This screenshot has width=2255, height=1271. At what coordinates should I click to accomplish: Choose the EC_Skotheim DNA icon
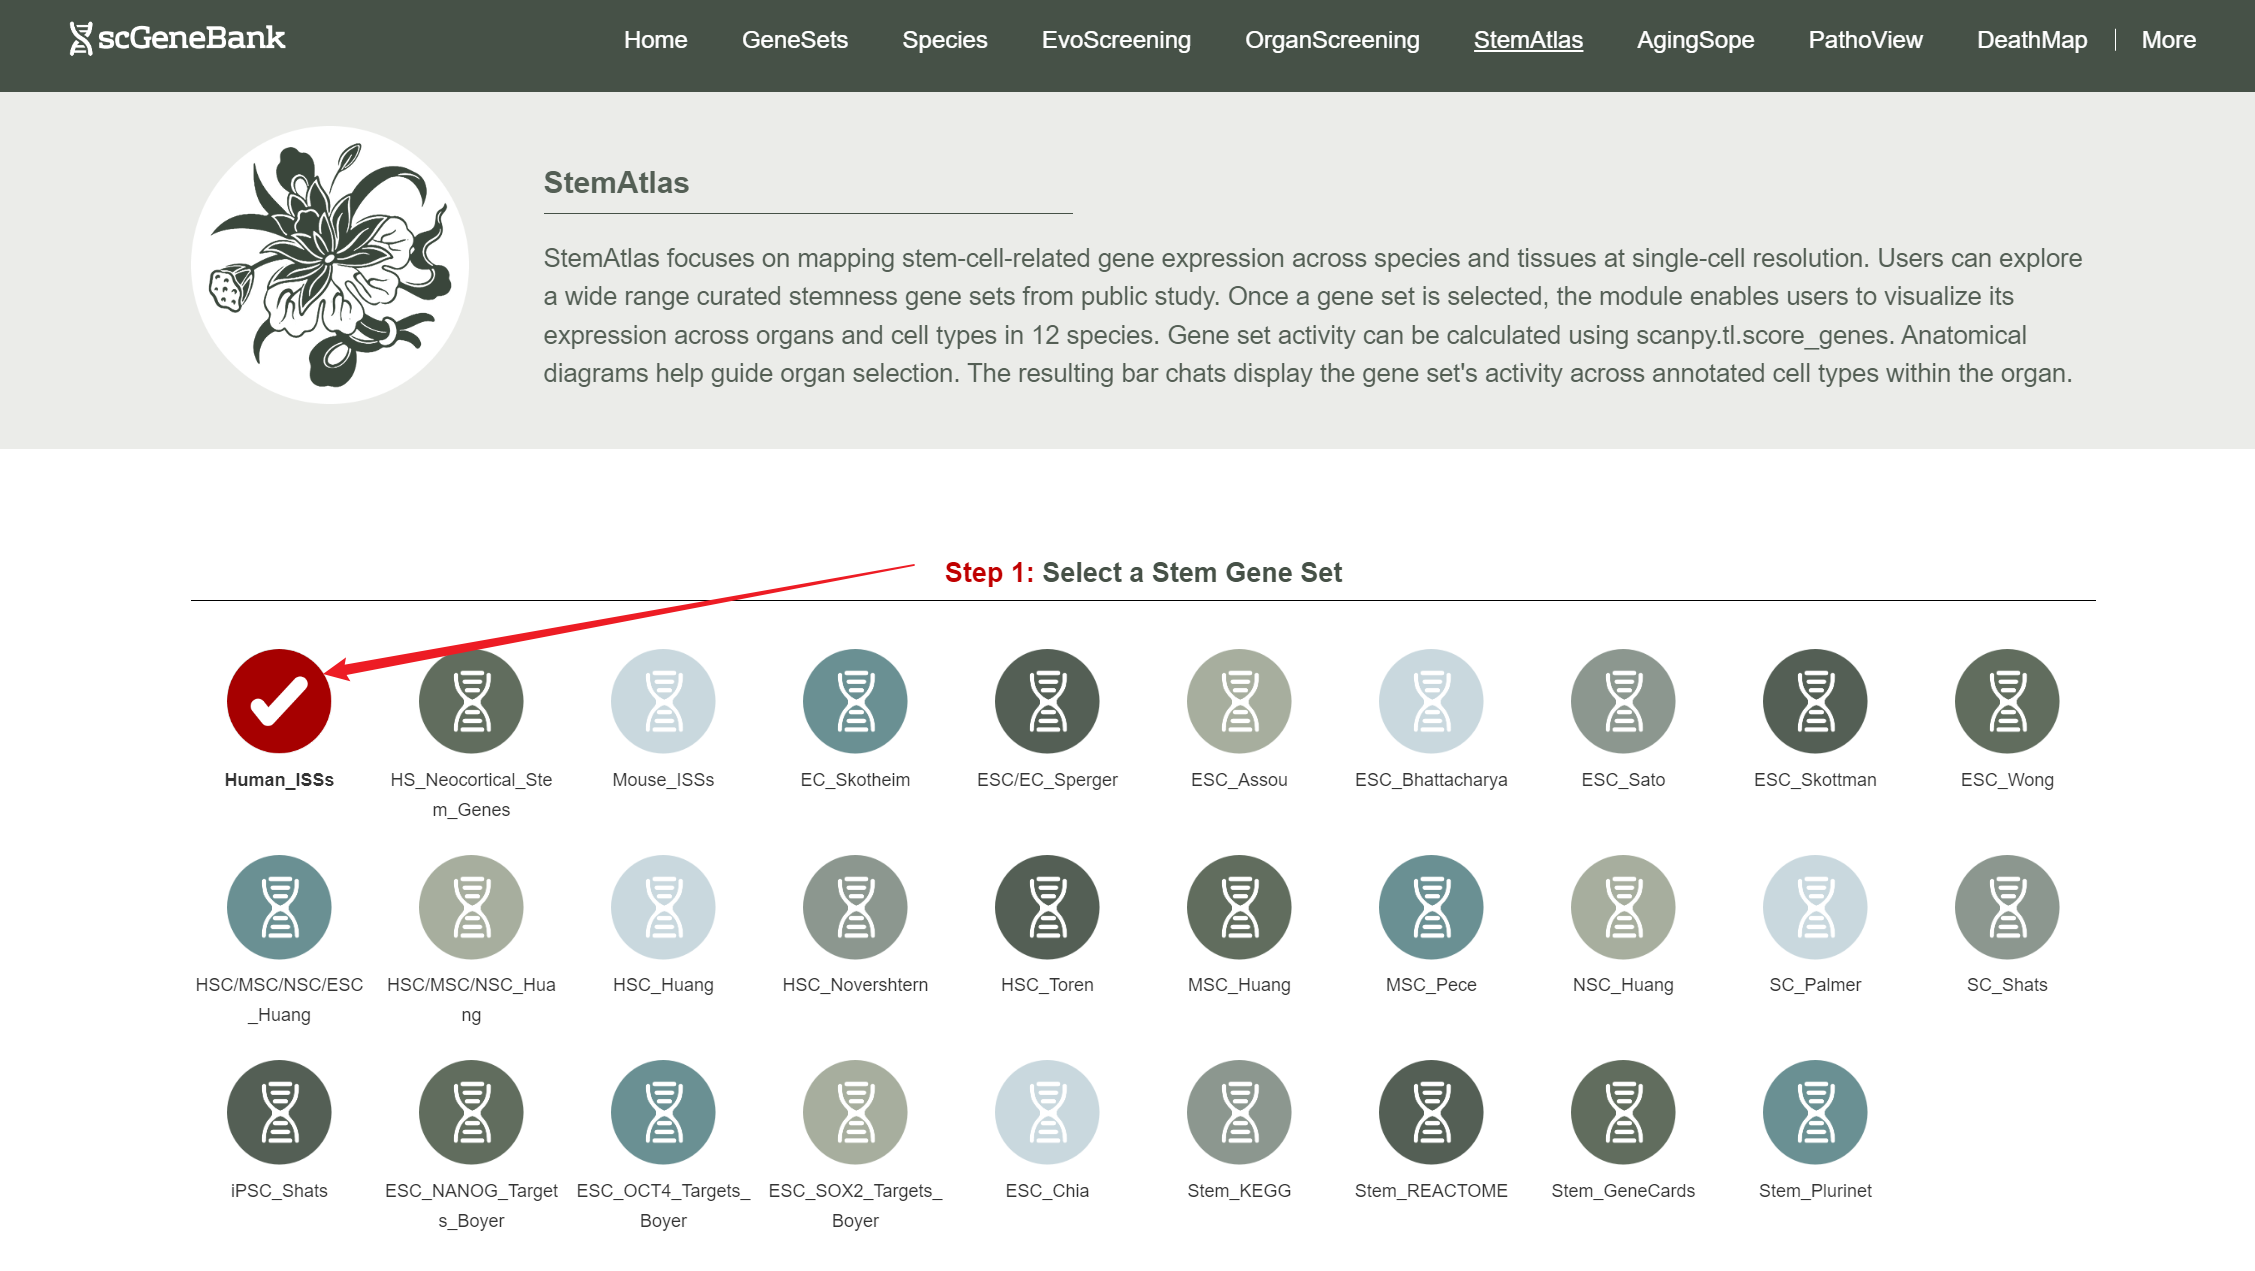[855, 701]
